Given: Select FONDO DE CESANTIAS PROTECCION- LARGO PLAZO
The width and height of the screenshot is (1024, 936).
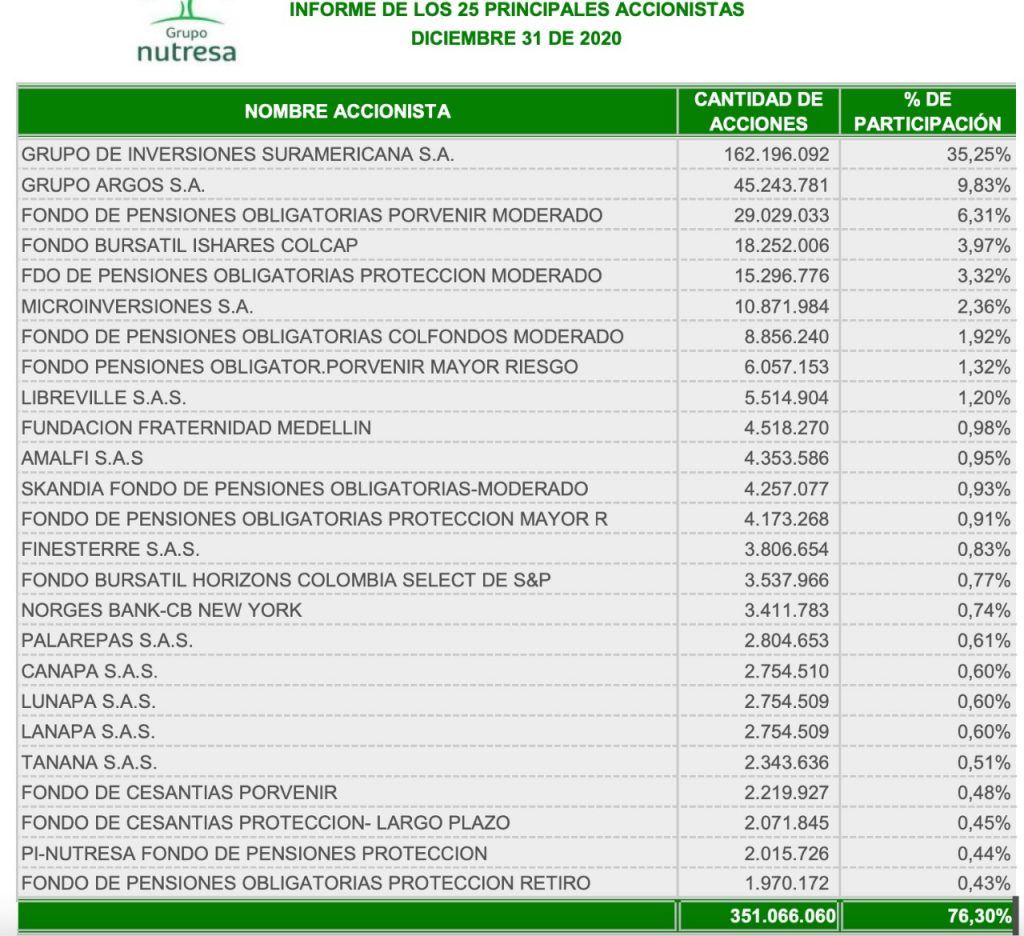Looking at the screenshot, I should (265, 823).
